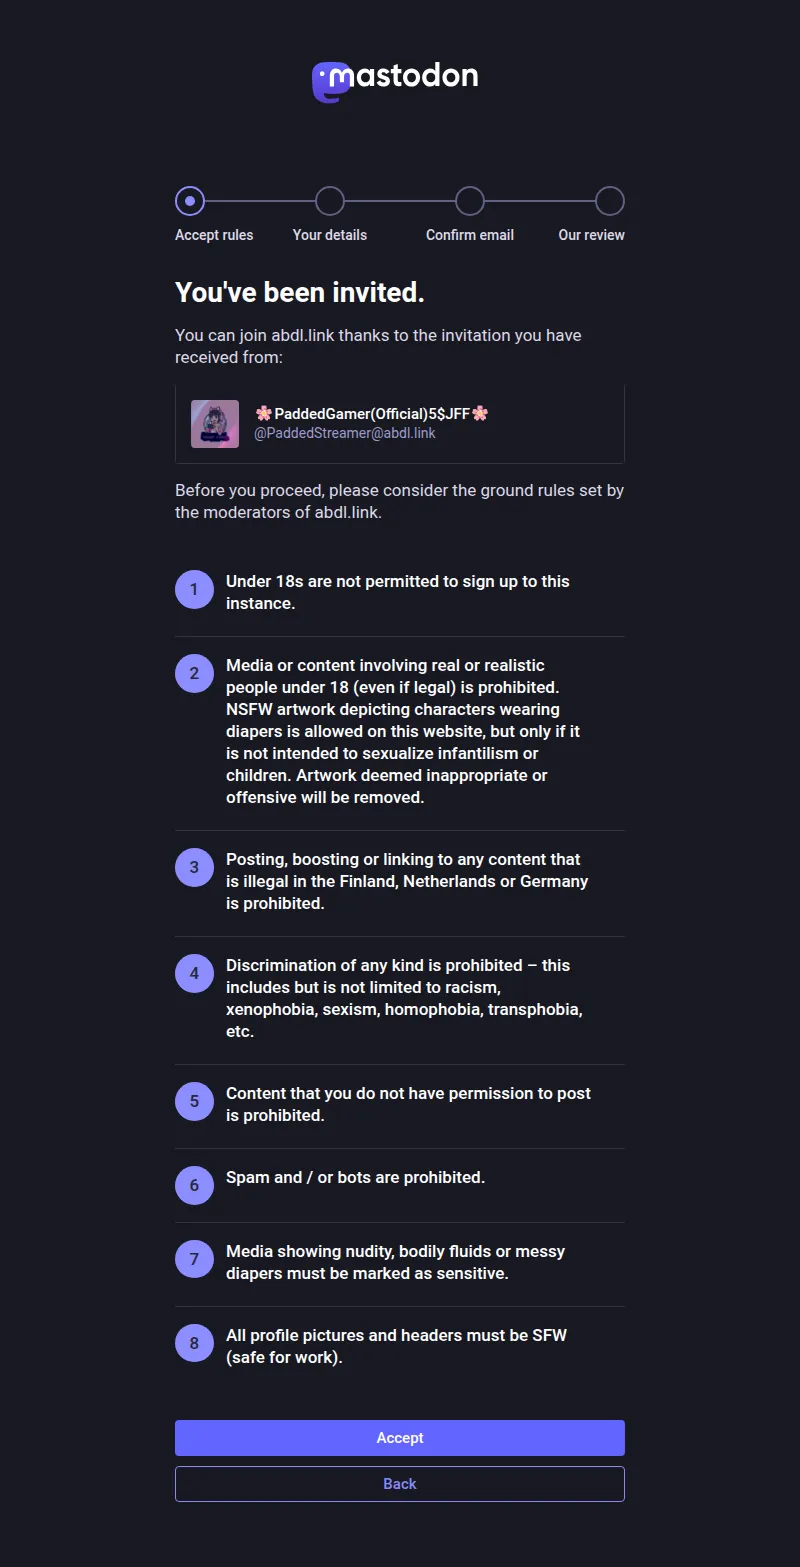This screenshot has width=800, height=1567.
Task: Click the rule number 6 badge
Action: click(x=194, y=1186)
